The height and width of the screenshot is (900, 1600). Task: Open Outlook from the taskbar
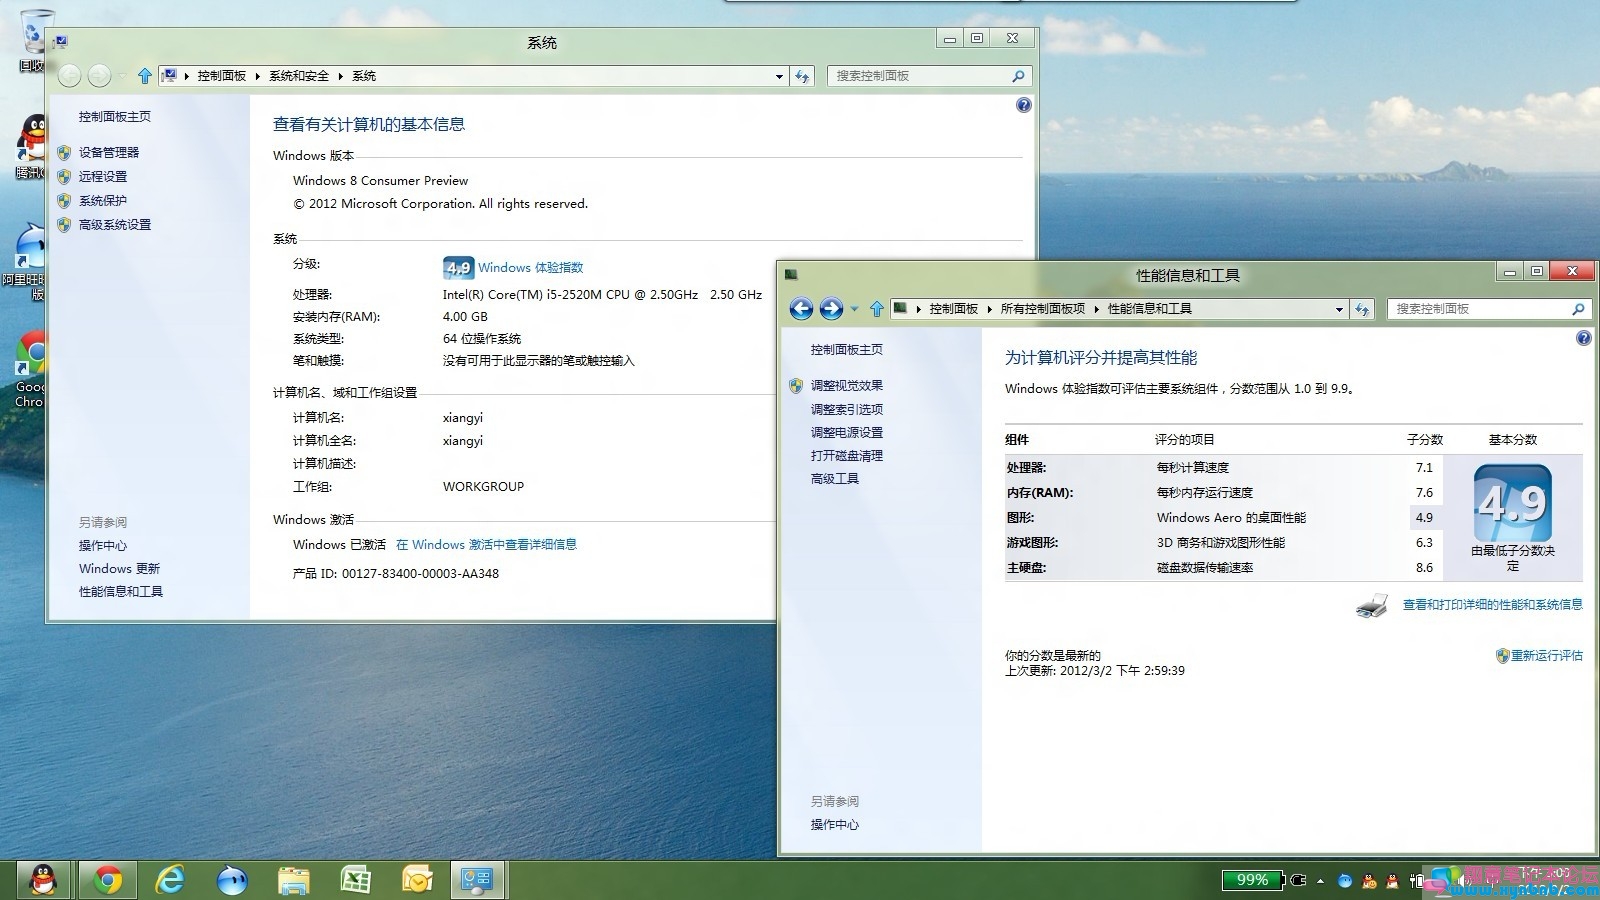click(x=417, y=880)
